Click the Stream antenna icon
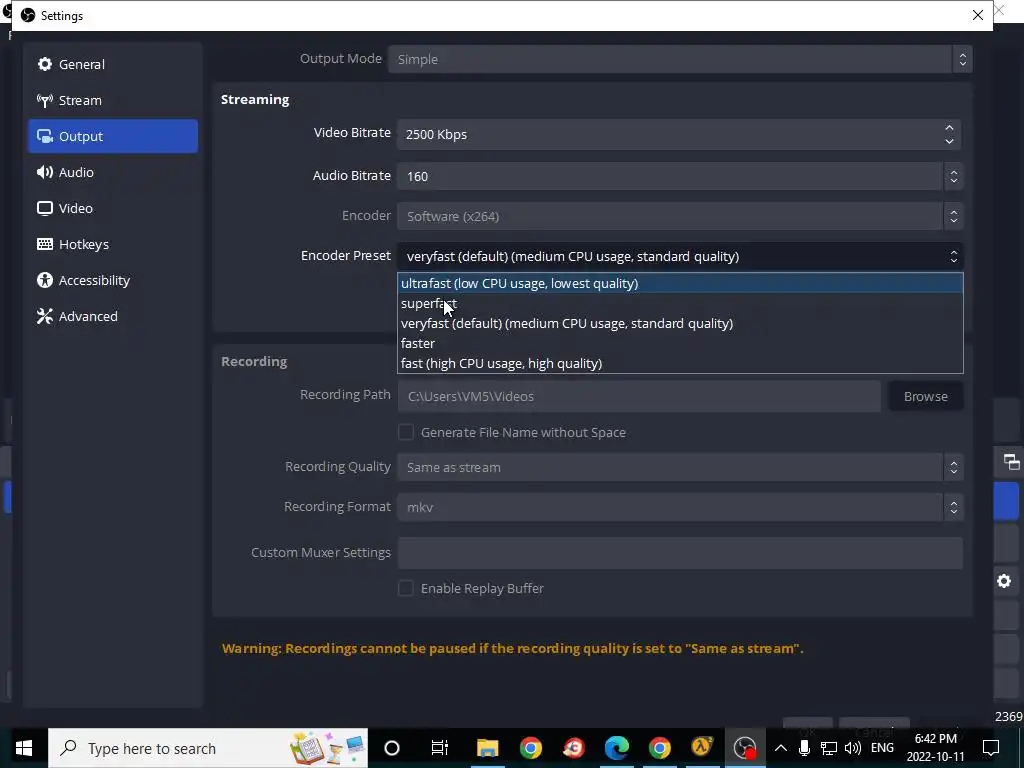This screenshot has width=1024, height=768. [x=44, y=100]
